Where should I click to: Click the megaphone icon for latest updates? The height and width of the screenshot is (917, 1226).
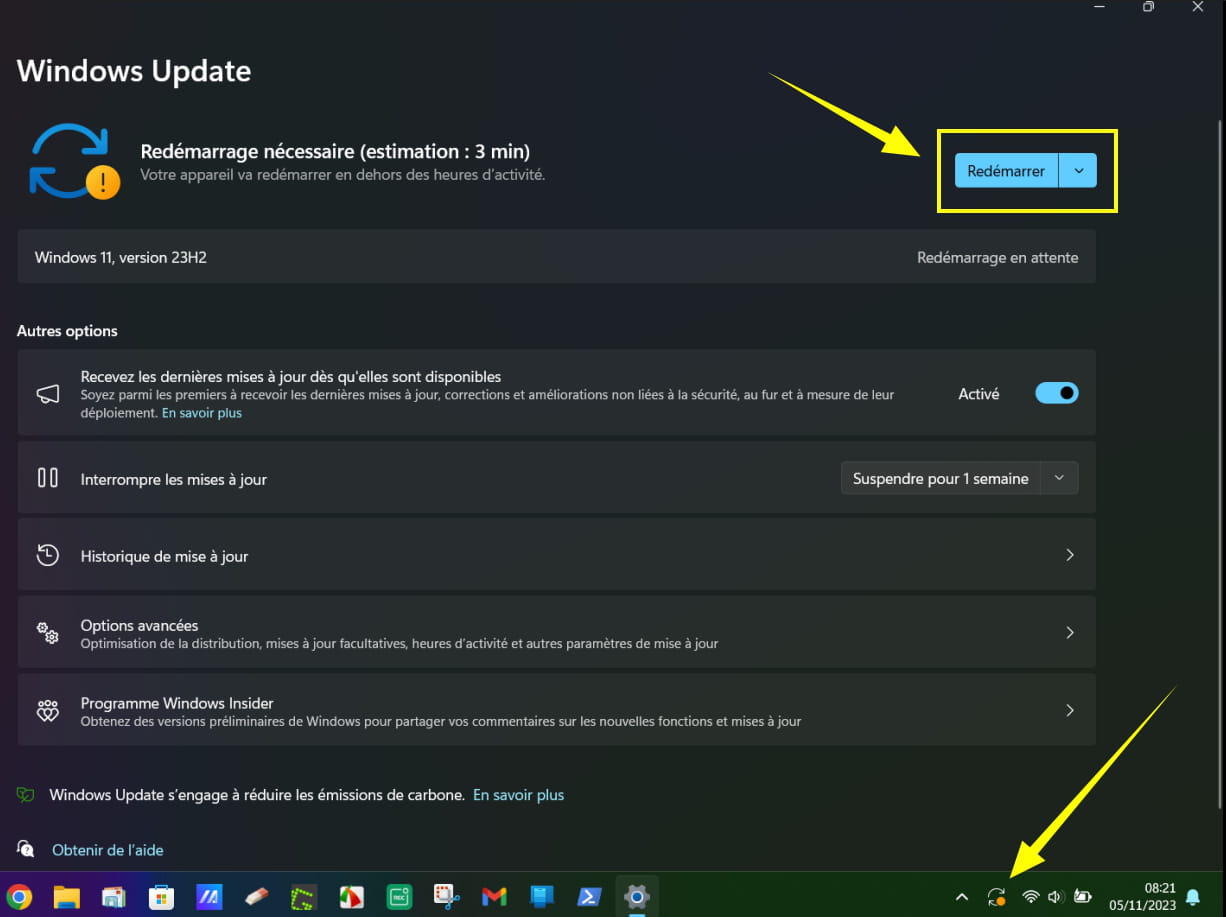[48, 394]
